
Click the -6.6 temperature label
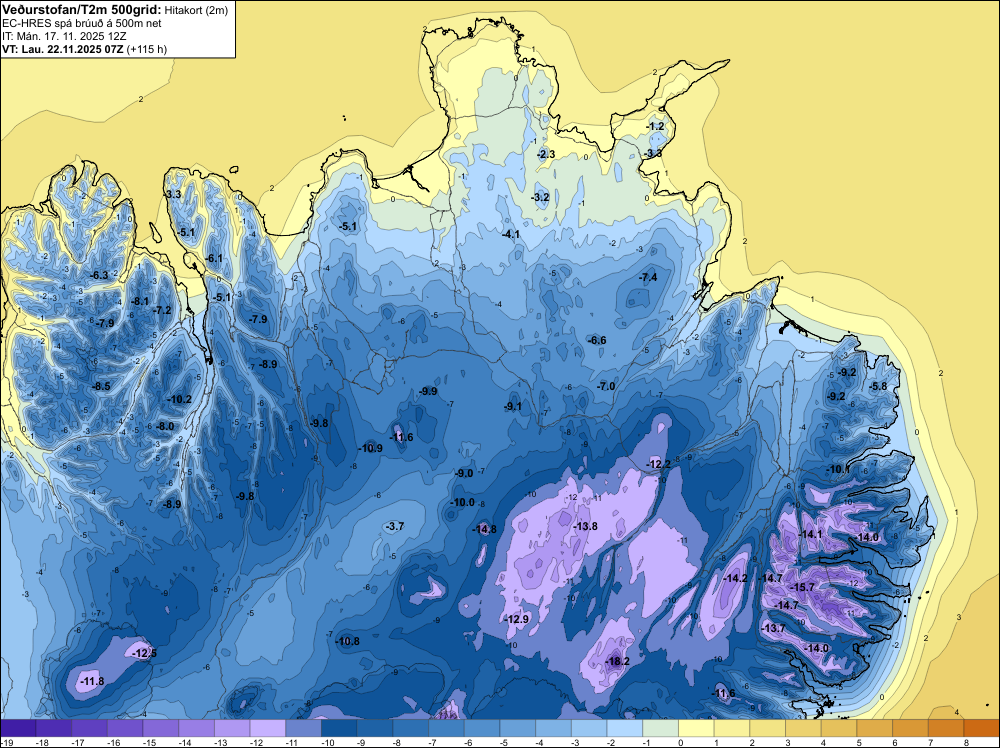[x=597, y=340]
